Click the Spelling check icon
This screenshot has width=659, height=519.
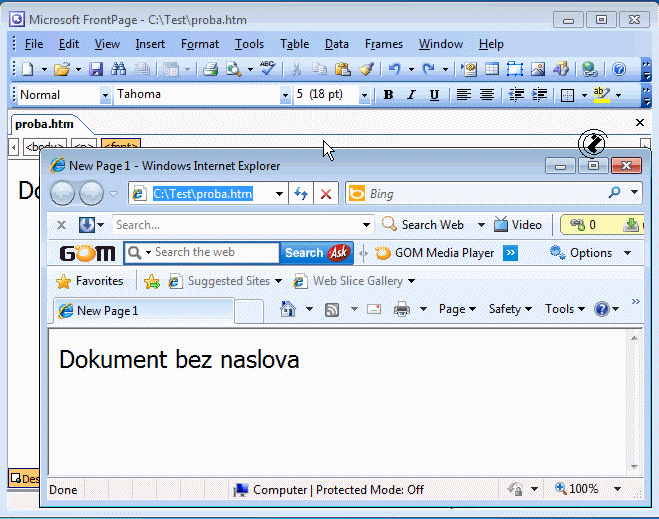[267, 69]
